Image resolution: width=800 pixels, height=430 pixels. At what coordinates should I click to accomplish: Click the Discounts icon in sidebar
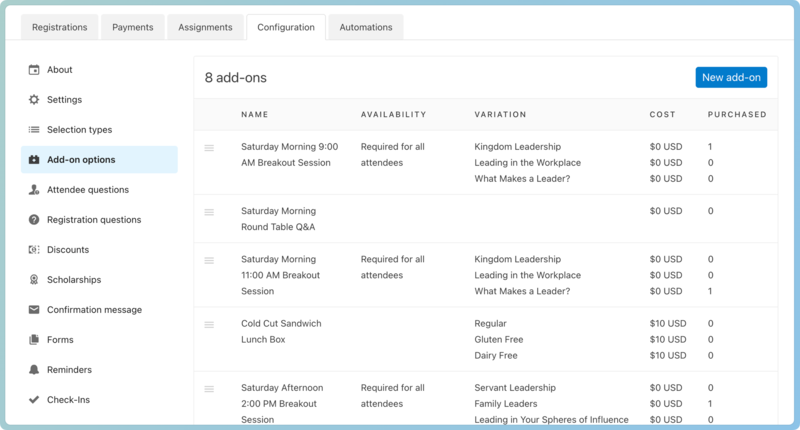(x=34, y=250)
